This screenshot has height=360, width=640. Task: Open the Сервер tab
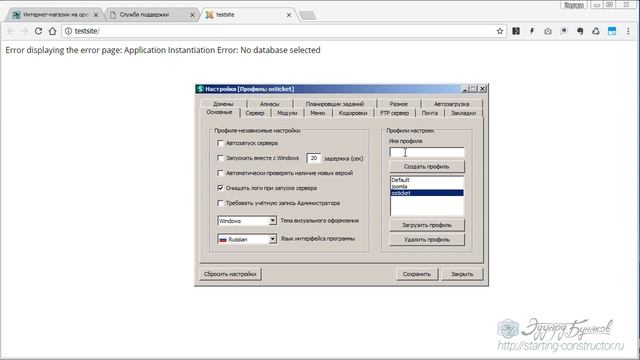point(255,113)
